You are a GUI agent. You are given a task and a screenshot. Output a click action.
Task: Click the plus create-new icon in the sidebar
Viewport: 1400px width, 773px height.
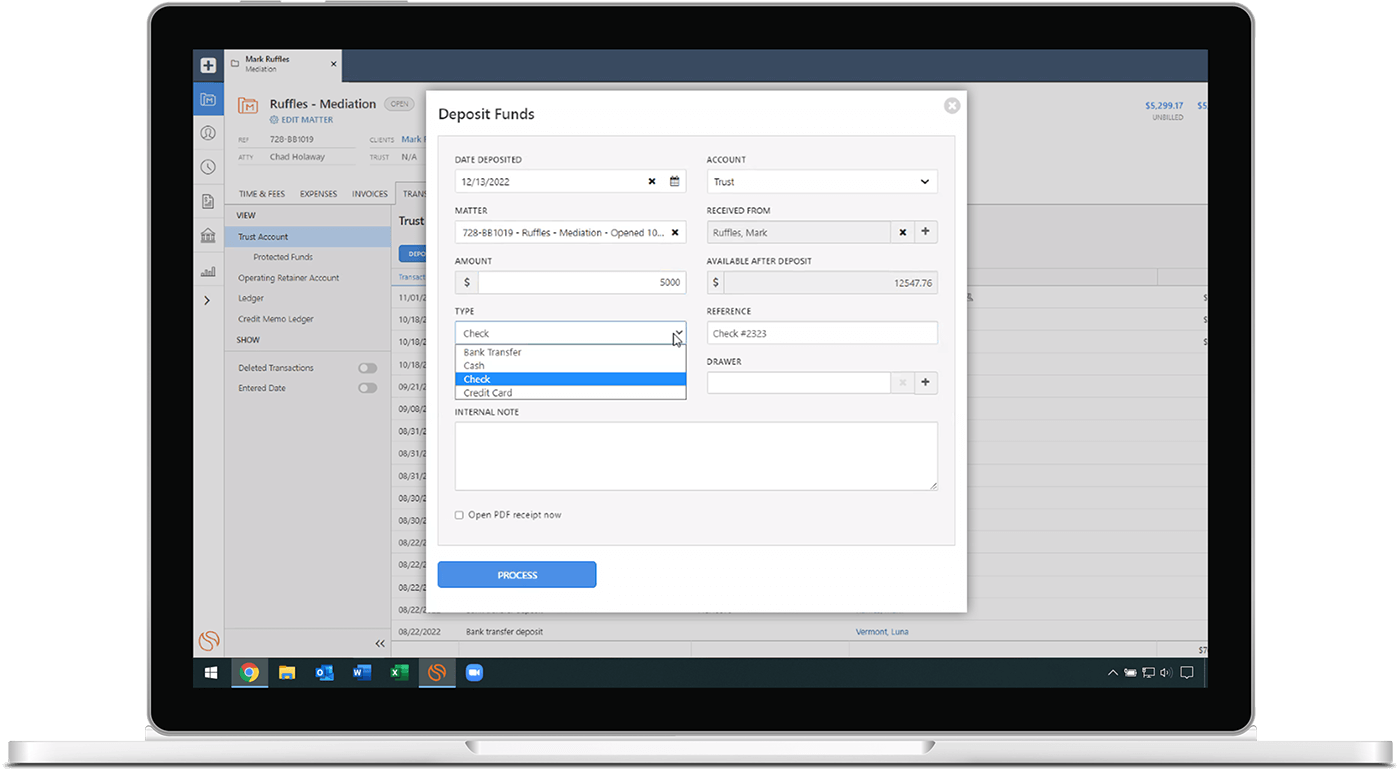[x=208, y=66]
